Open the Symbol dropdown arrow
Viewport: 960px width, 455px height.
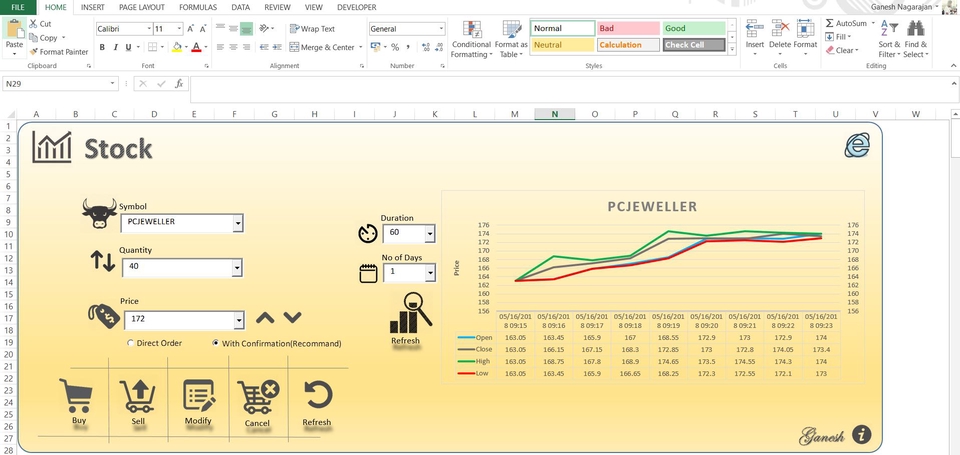pyautogui.click(x=238, y=224)
